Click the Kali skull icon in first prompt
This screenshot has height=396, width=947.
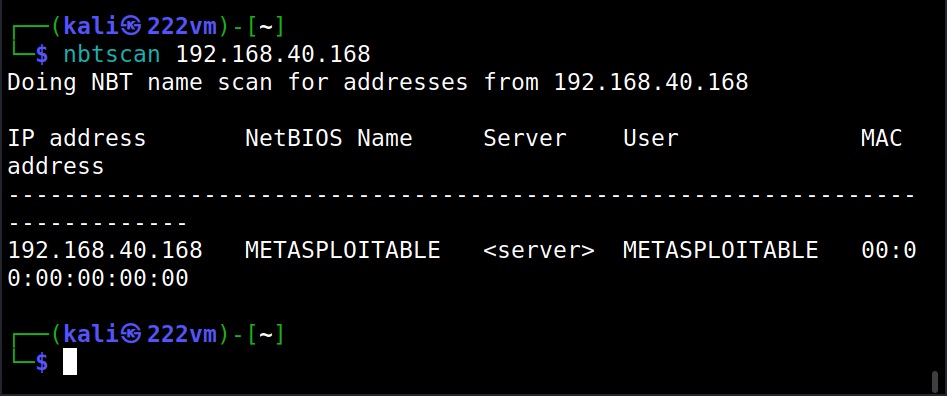click(130, 27)
